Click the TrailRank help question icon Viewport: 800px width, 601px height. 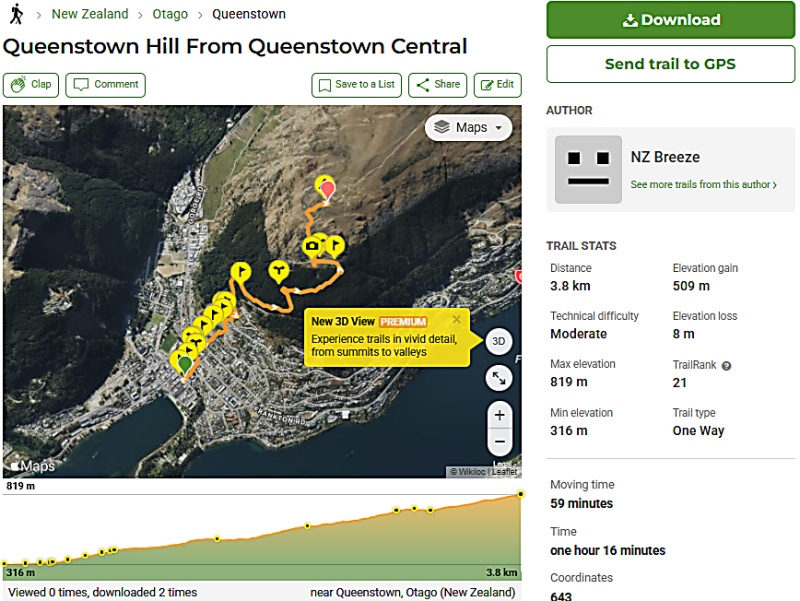tap(726, 366)
